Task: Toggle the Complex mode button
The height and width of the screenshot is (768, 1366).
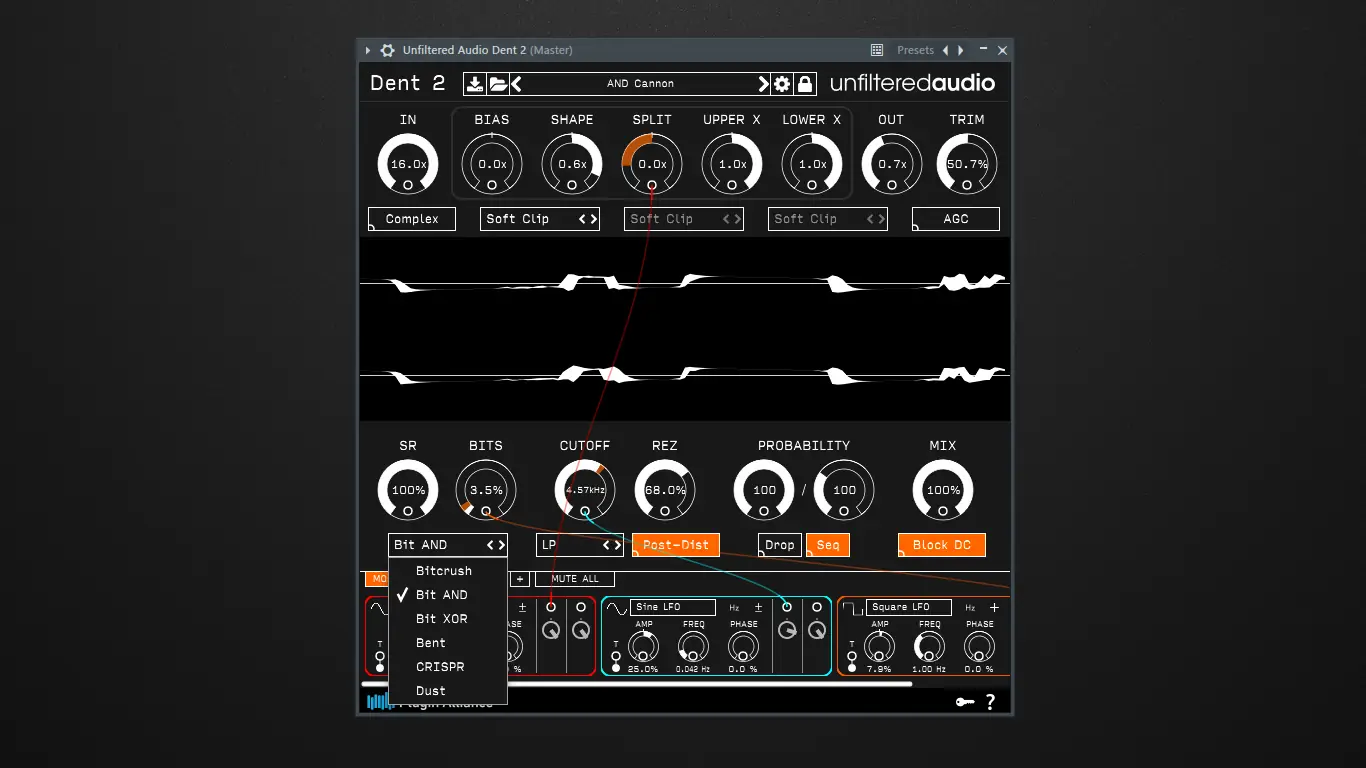Action: click(412, 219)
